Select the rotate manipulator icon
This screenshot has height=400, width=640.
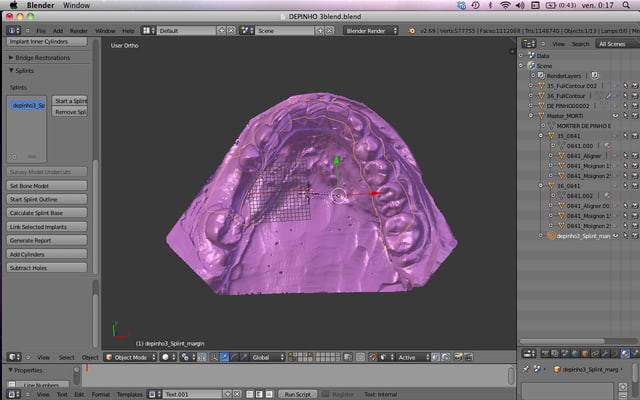234,357
